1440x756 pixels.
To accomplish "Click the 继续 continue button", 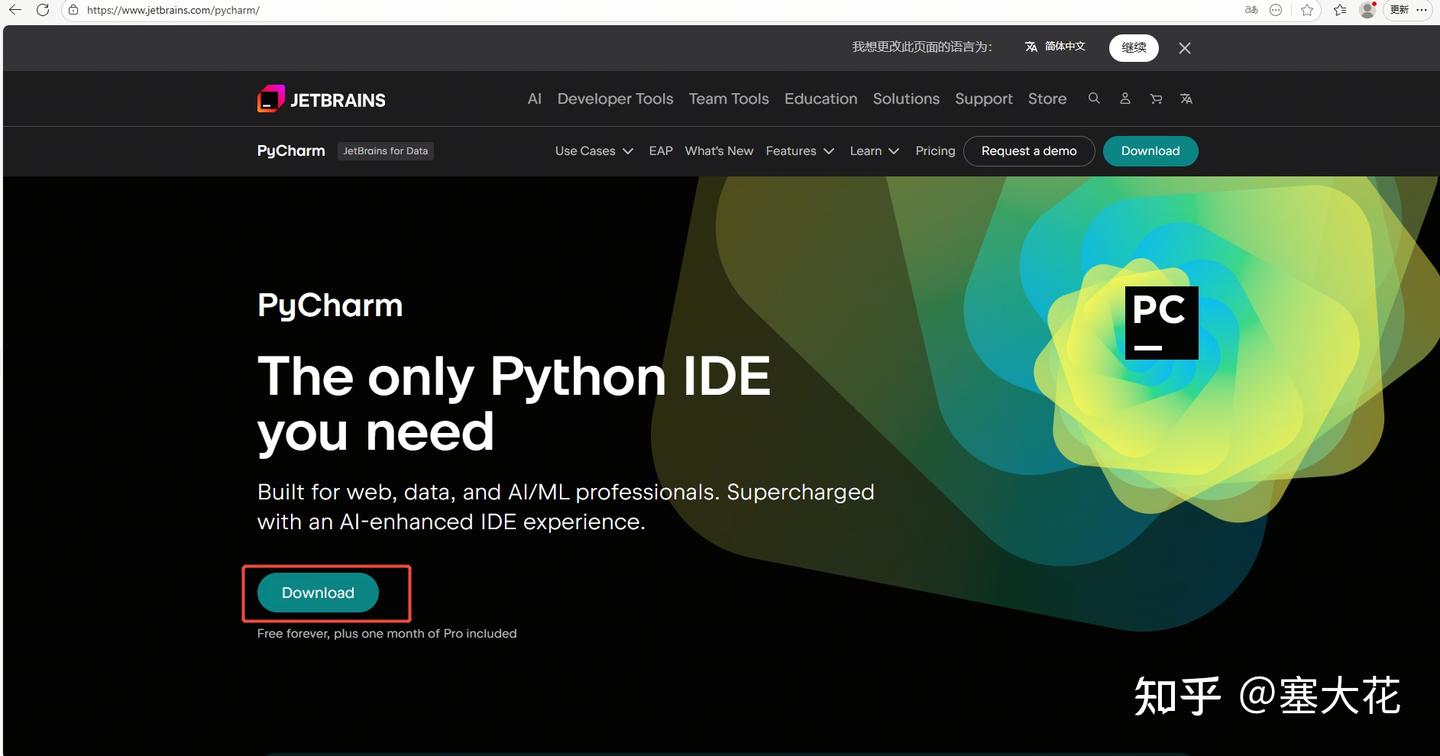I will click(x=1134, y=47).
